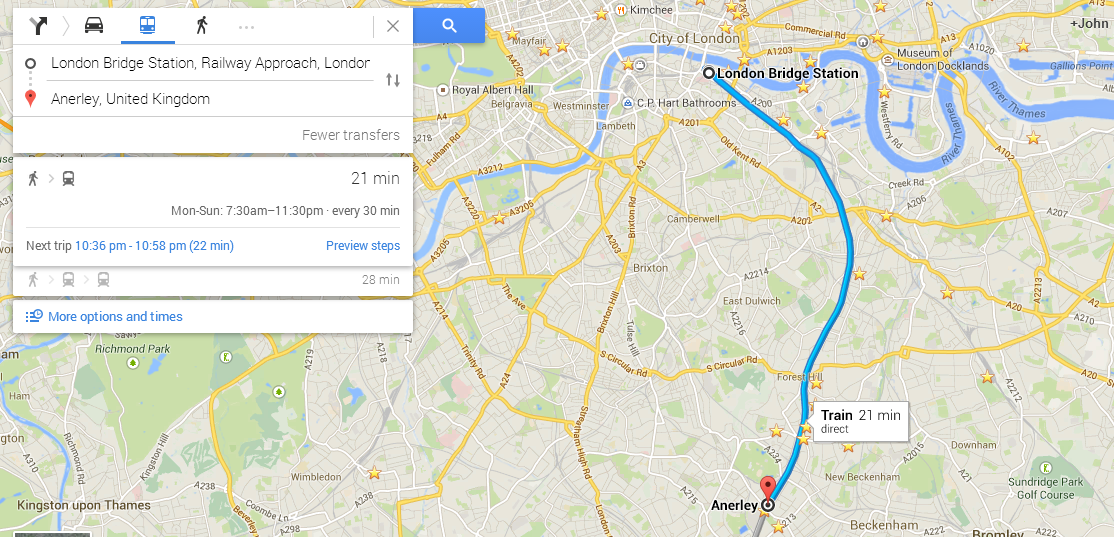This screenshot has width=1114, height=537.
Task: Click the blue search button
Action: click(449, 26)
